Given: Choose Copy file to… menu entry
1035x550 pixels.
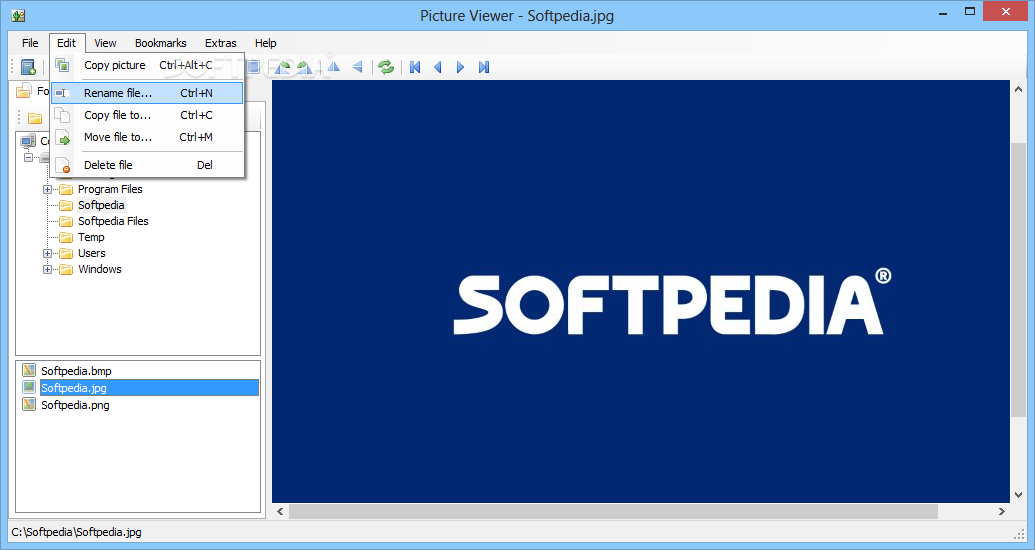Looking at the screenshot, I should pyautogui.click(x=147, y=115).
